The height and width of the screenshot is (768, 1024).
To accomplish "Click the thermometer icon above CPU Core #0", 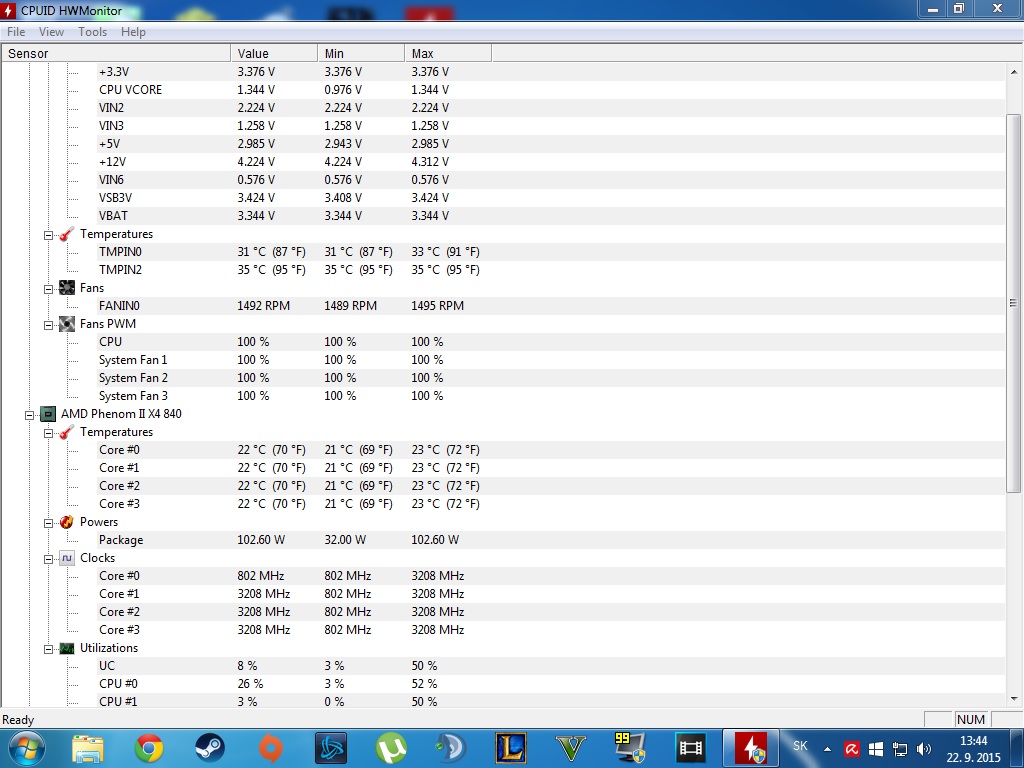I will coord(67,432).
